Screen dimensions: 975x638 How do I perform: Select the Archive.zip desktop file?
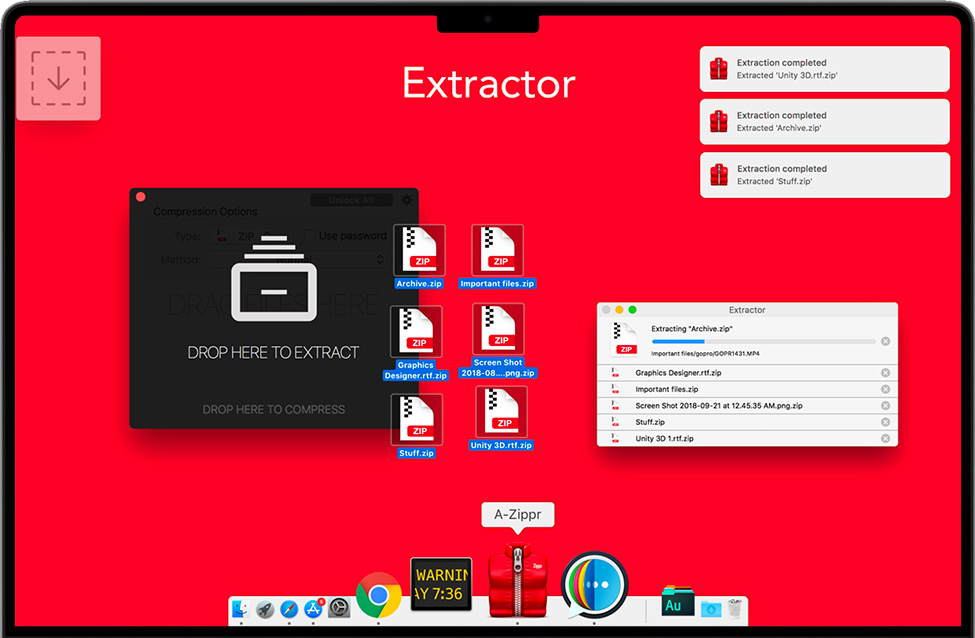point(419,251)
